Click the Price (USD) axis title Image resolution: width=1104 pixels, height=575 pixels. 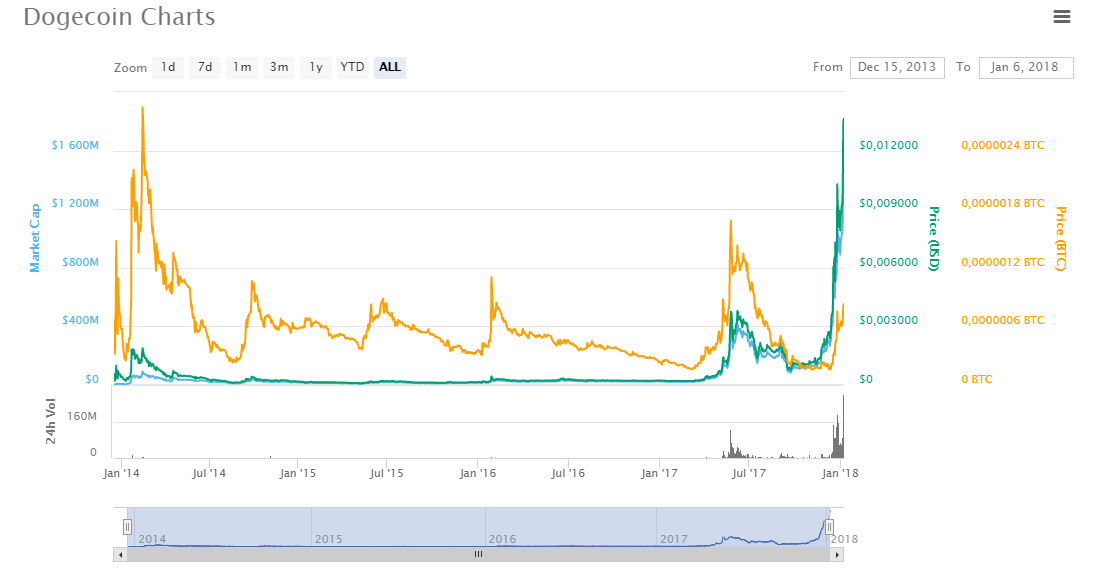(x=934, y=239)
